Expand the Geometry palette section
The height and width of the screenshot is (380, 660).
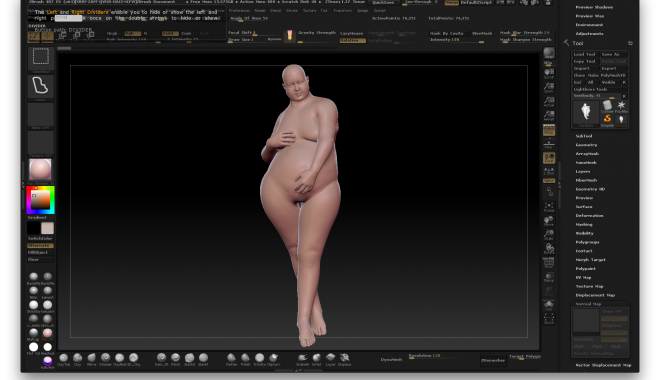coord(586,145)
